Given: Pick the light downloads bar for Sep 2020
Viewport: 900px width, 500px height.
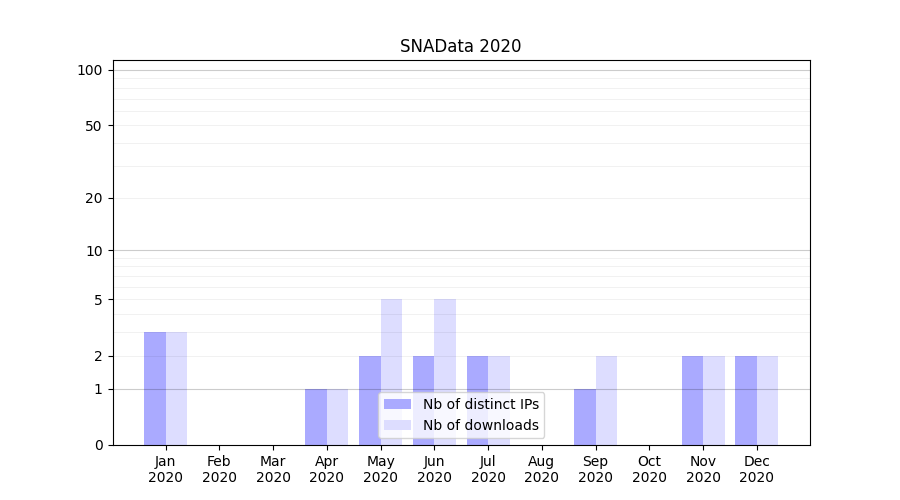Looking at the screenshot, I should tap(606, 400).
